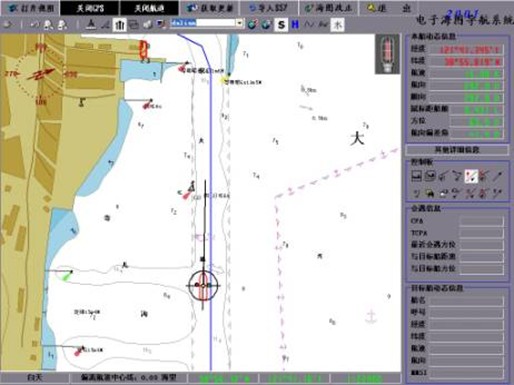Viewport: 514px width, 385px height.
Task: Click the 获取更新 update button
Action: (x=210, y=8)
